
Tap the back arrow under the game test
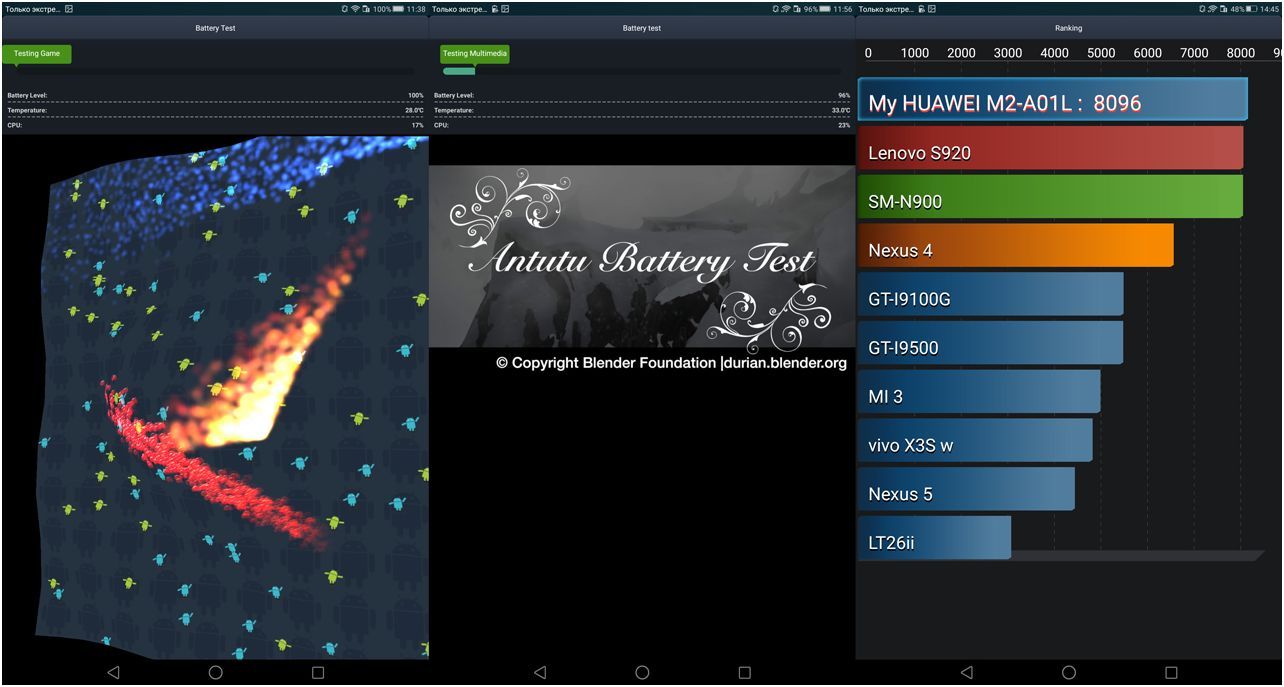[113, 673]
